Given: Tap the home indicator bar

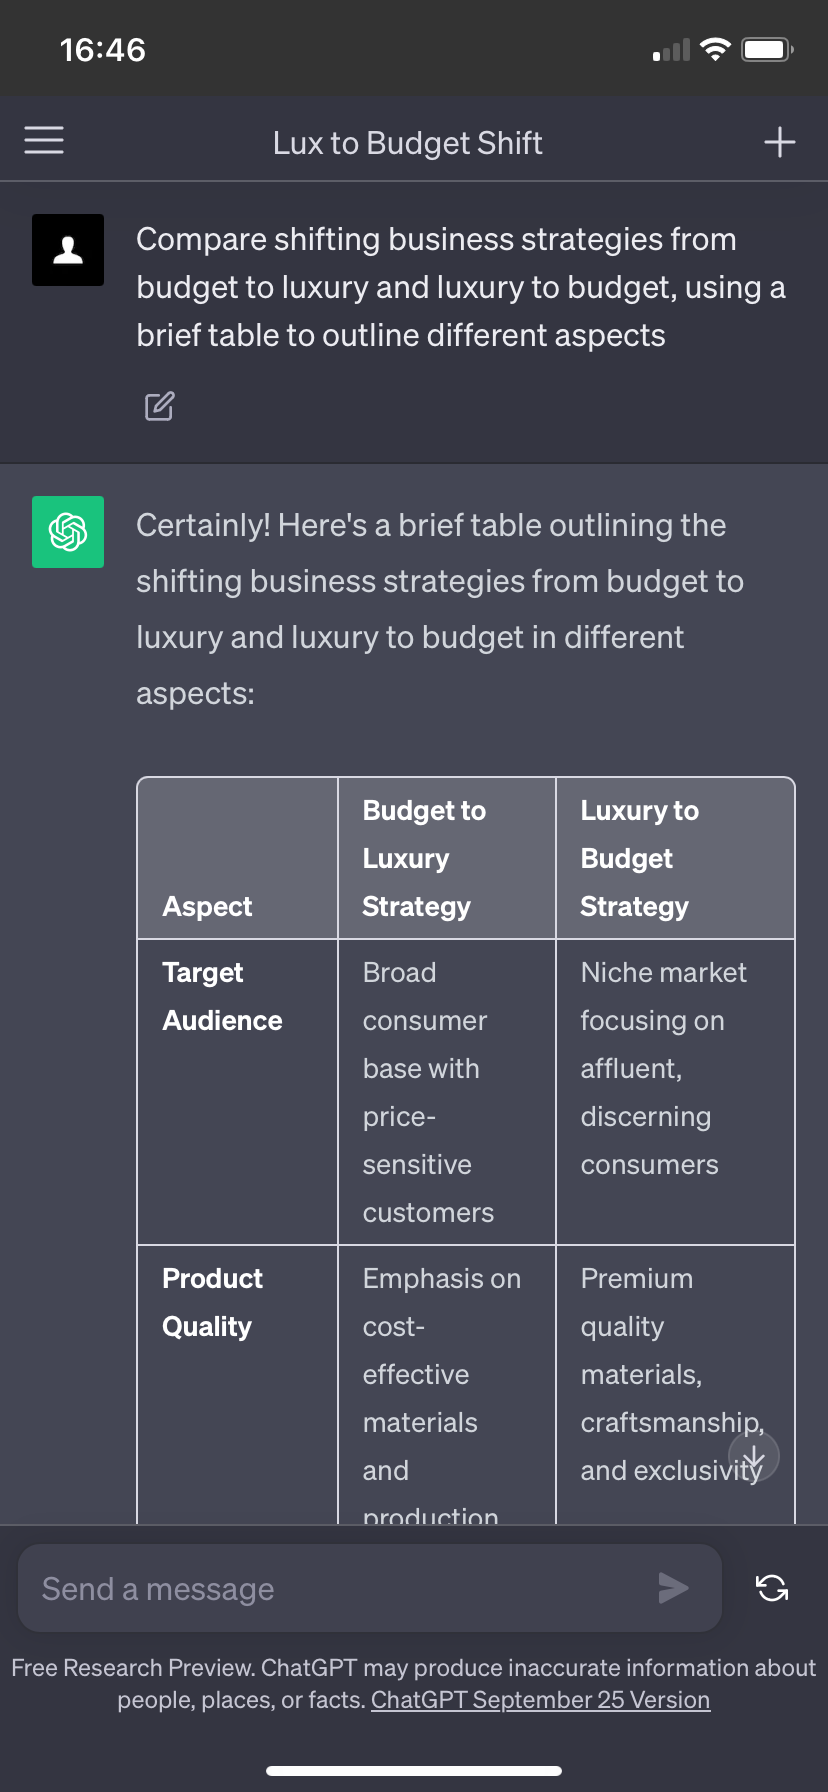Looking at the screenshot, I should point(414,1770).
